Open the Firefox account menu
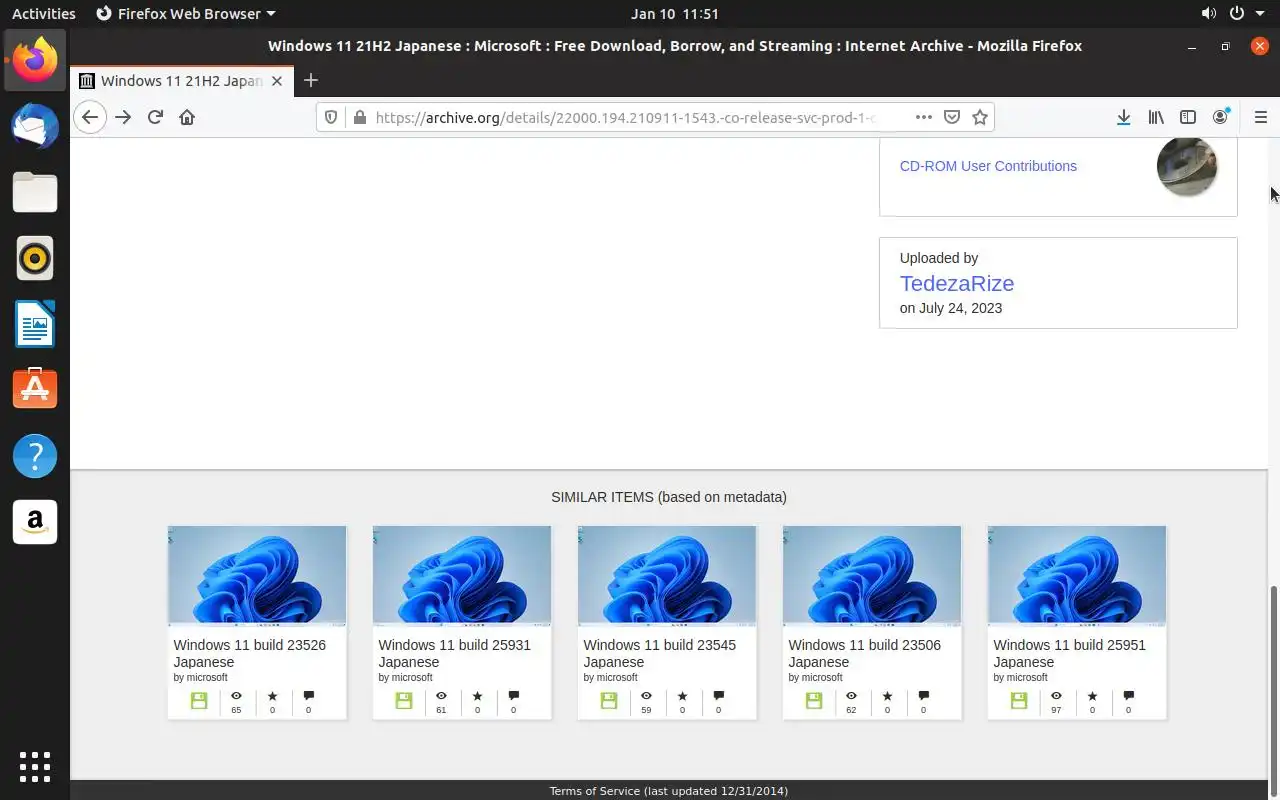 1220,117
